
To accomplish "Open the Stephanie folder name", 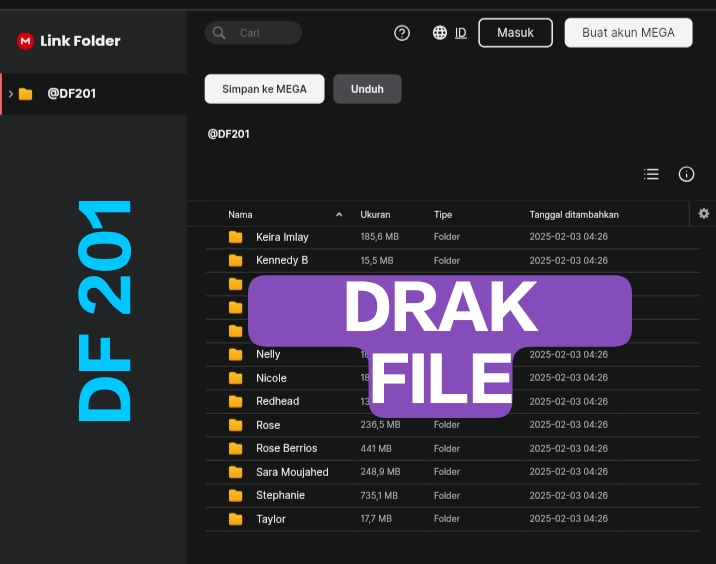I will click(x=280, y=495).
